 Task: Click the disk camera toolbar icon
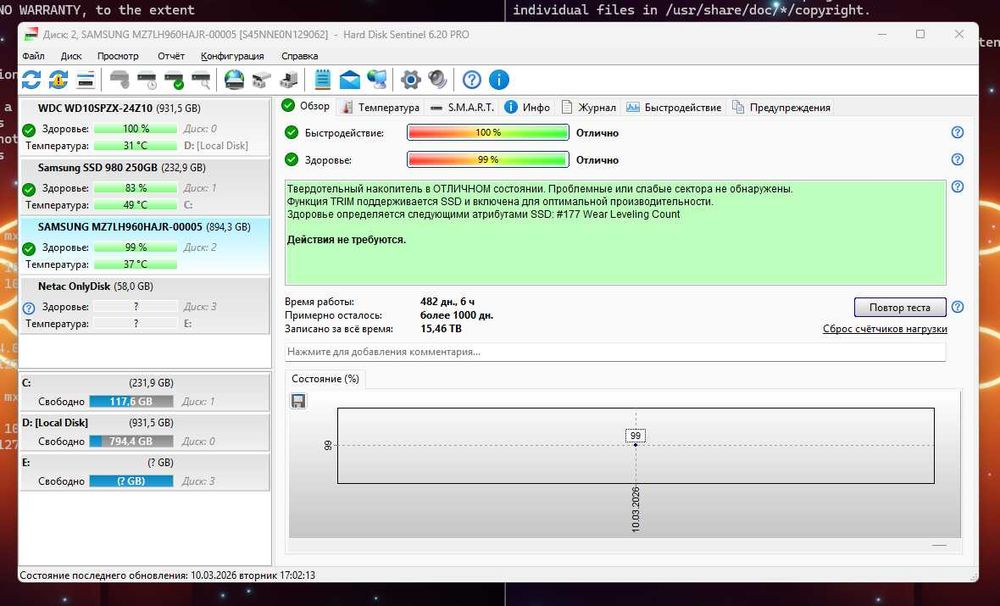click(x=261, y=80)
